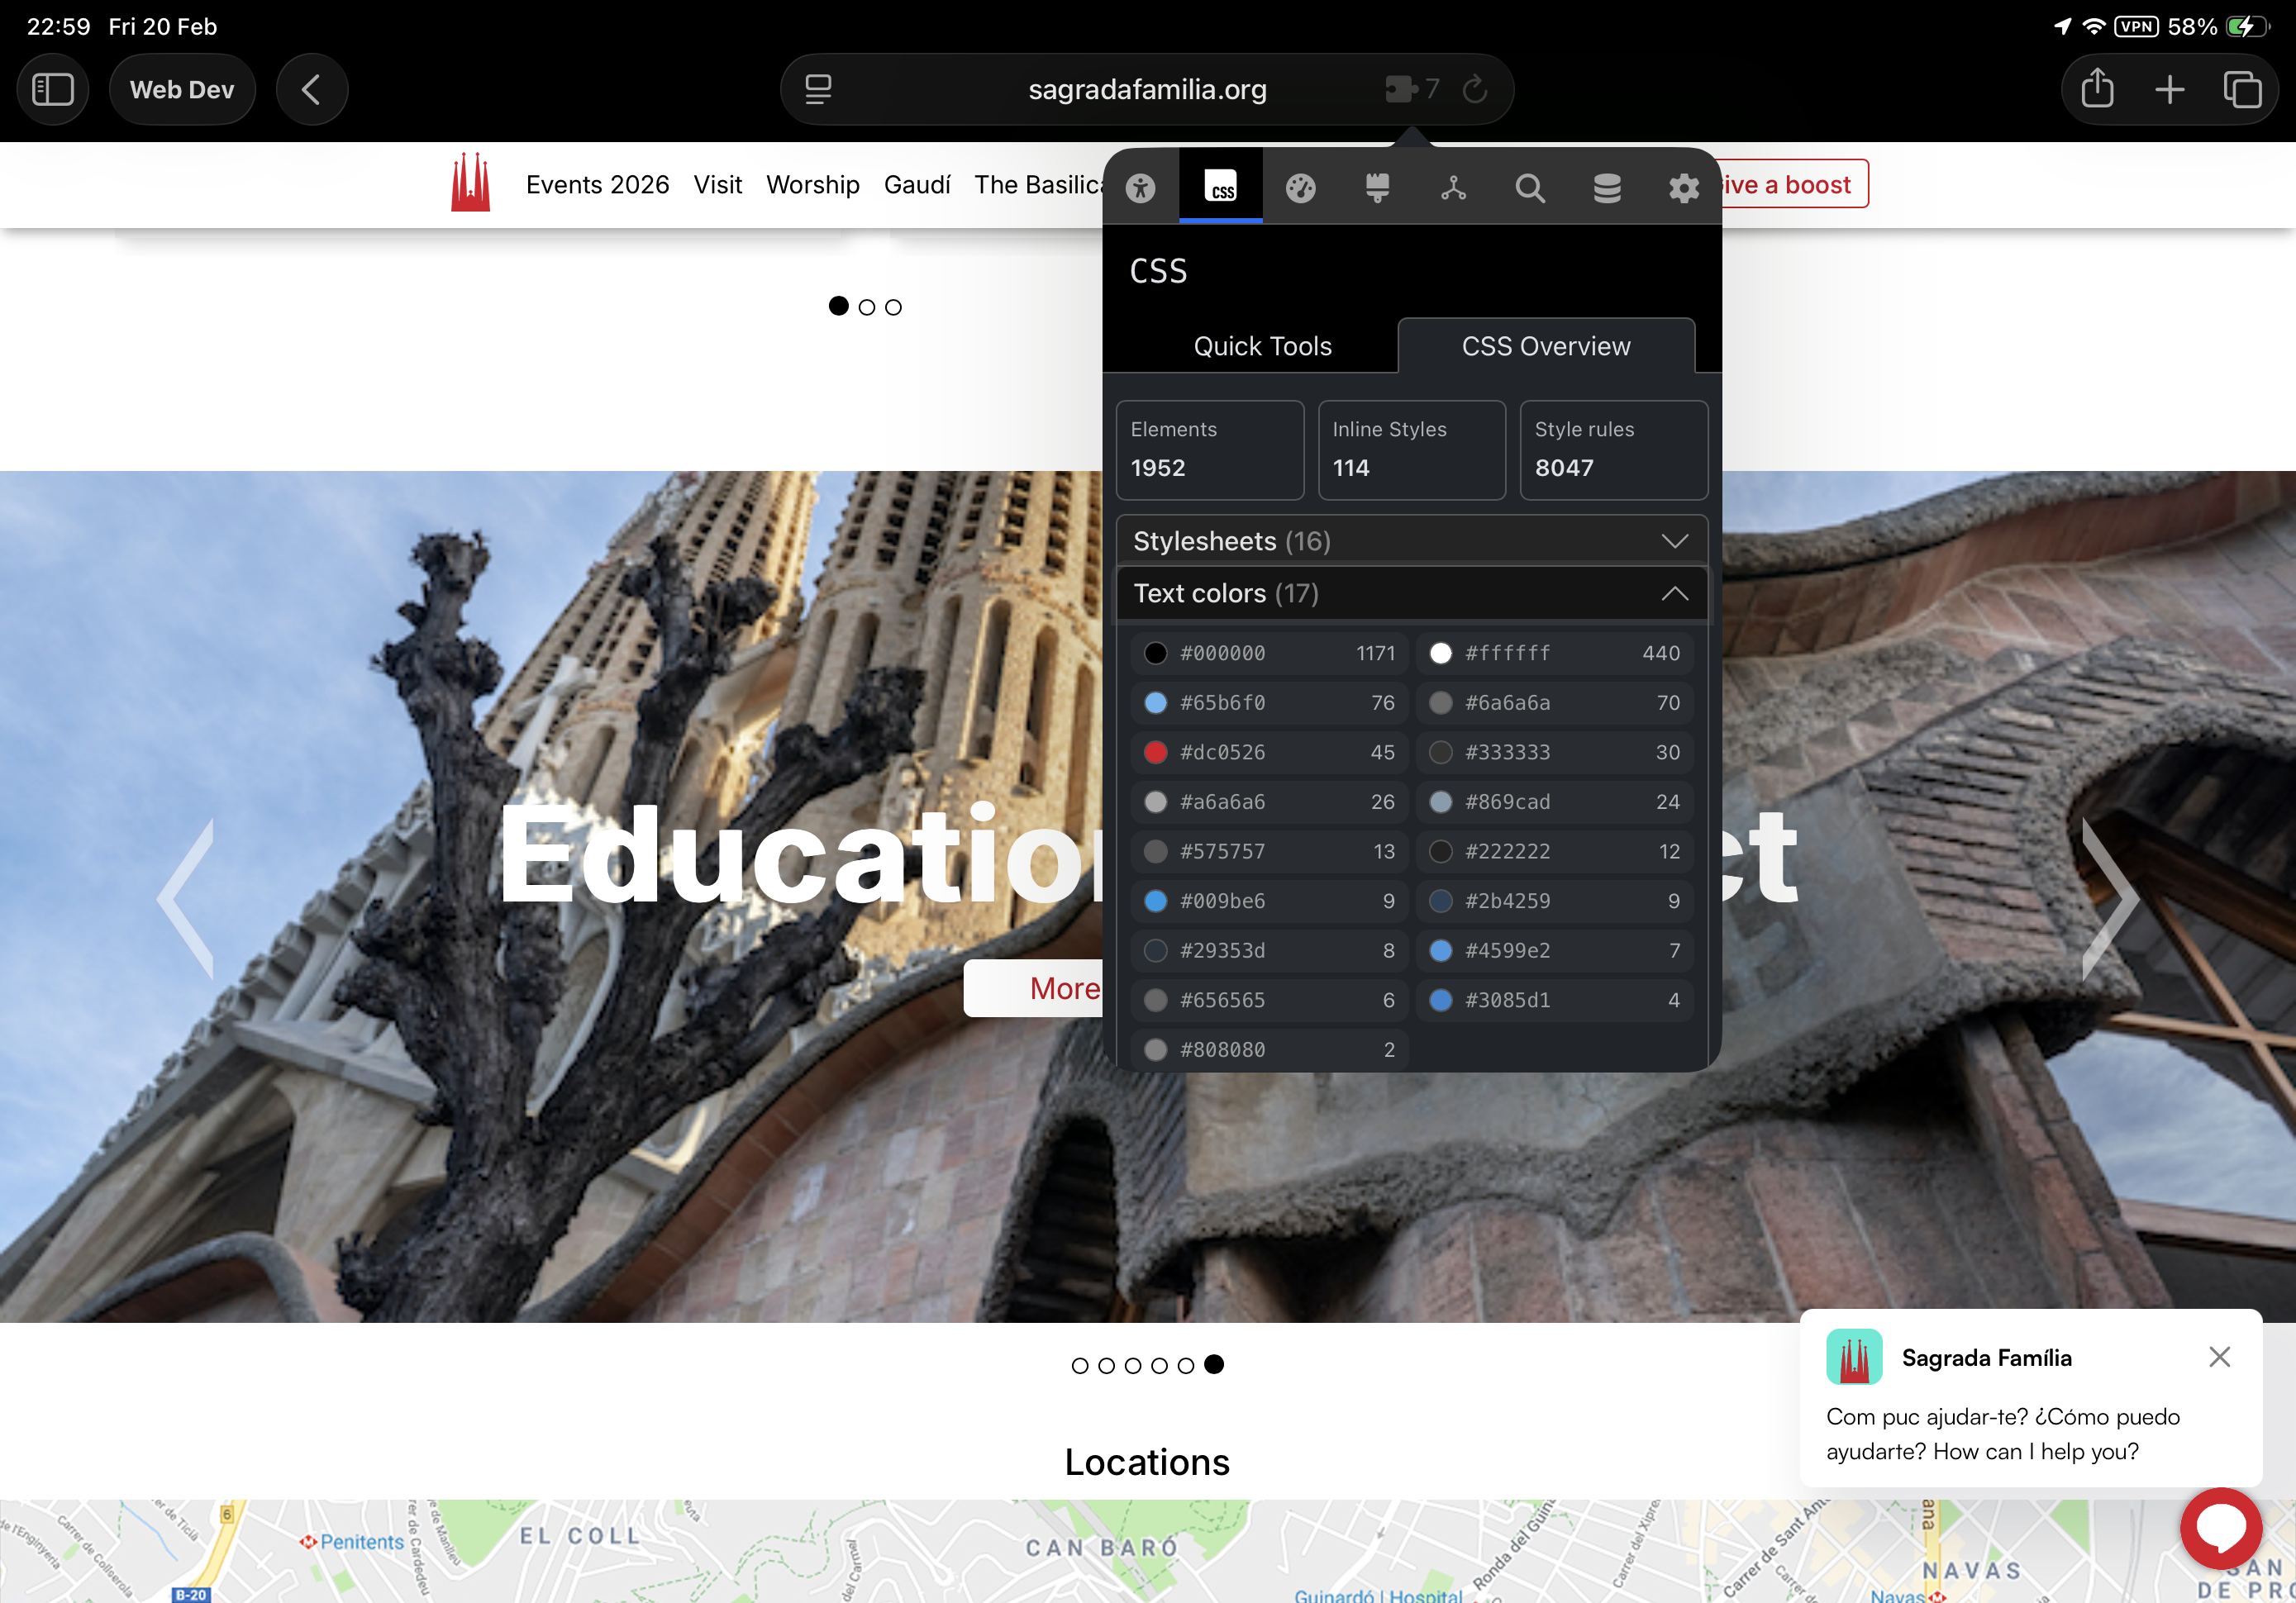Screen dimensions: 2296x1603
Task: Select the last carousel dot under the hero image
Action: (1215, 1365)
